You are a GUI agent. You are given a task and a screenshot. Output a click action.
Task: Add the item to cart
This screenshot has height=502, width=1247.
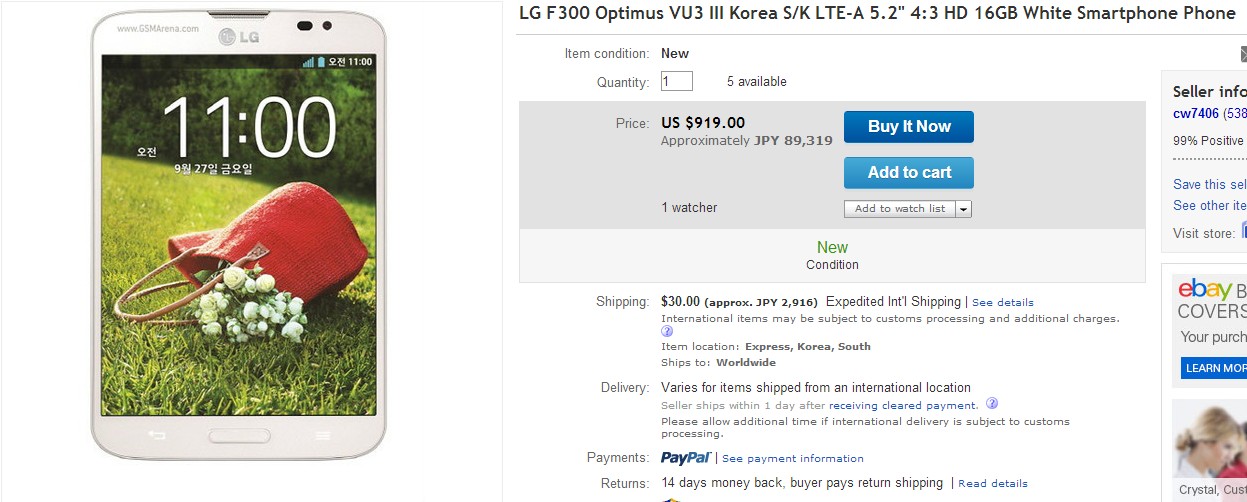coord(908,172)
